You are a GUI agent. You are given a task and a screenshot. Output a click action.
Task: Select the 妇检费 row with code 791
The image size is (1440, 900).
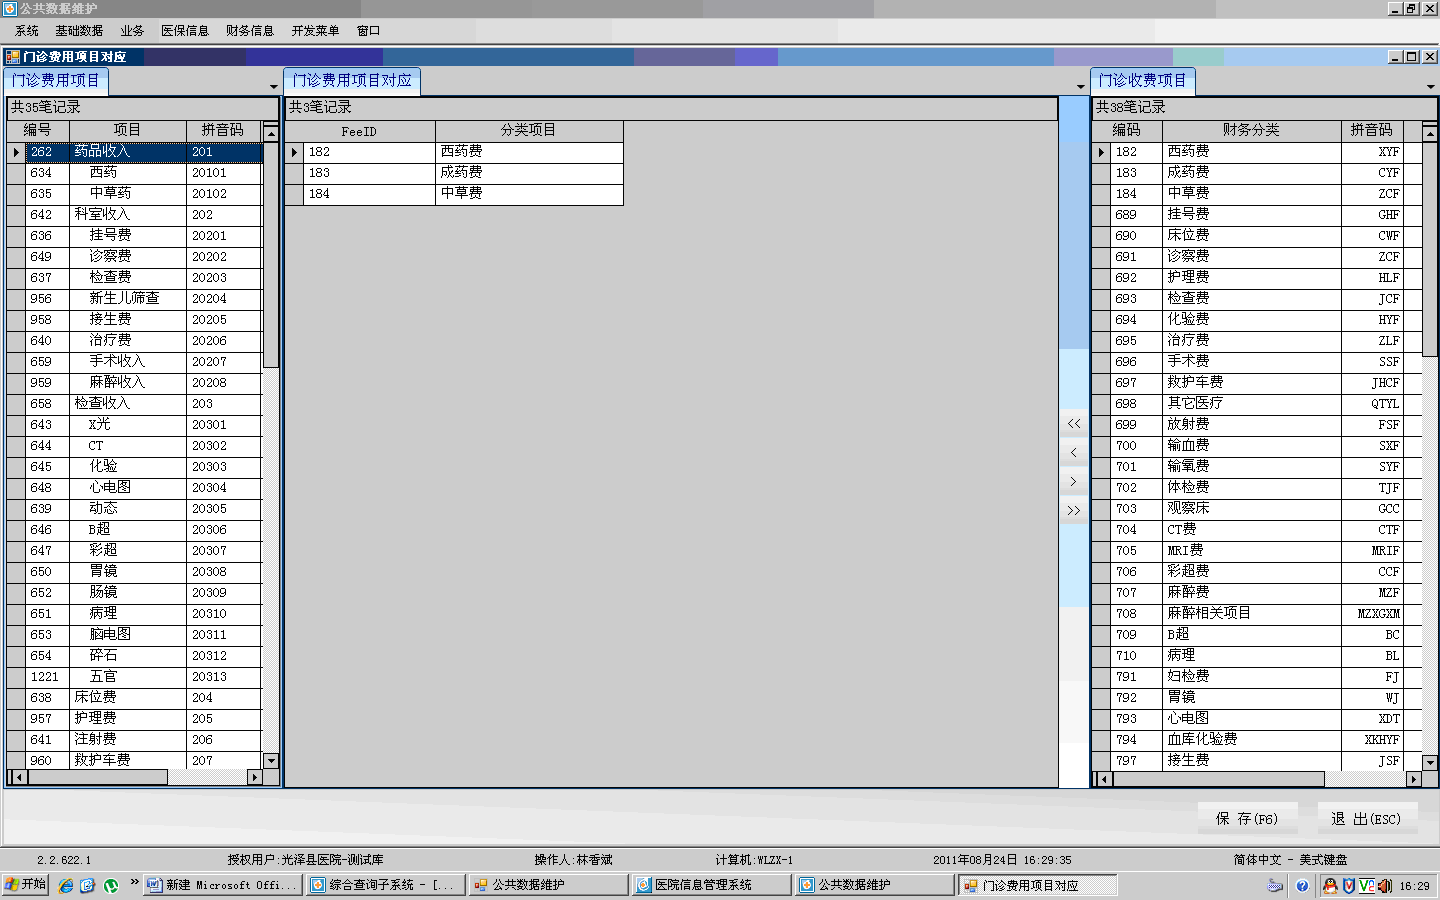[x=1257, y=677]
